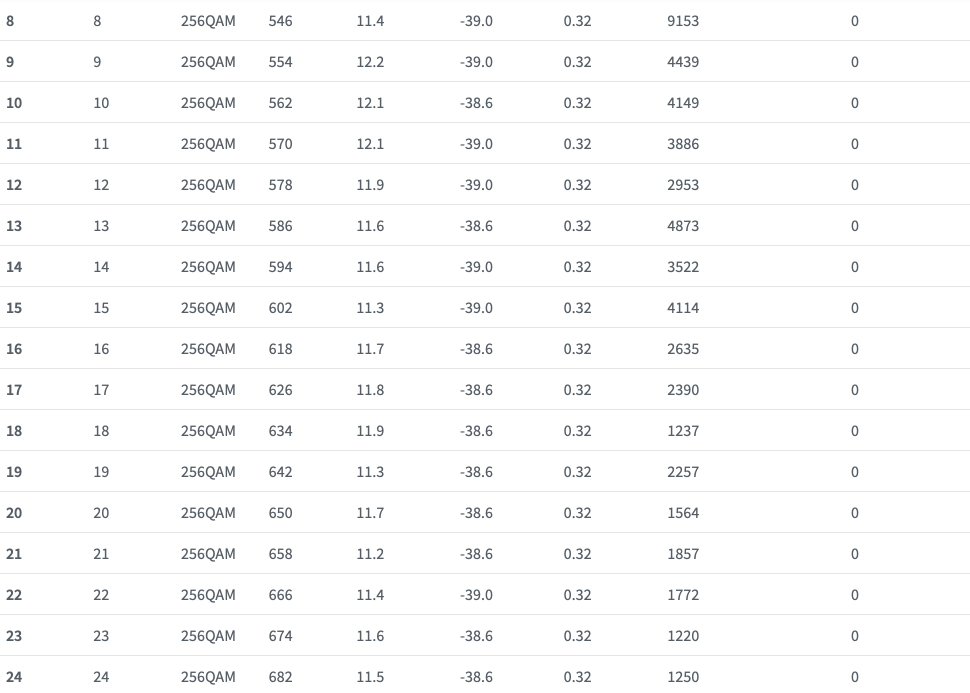The height and width of the screenshot is (693, 970).
Task: Select the power value 11.8
Action: [x=370, y=390]
